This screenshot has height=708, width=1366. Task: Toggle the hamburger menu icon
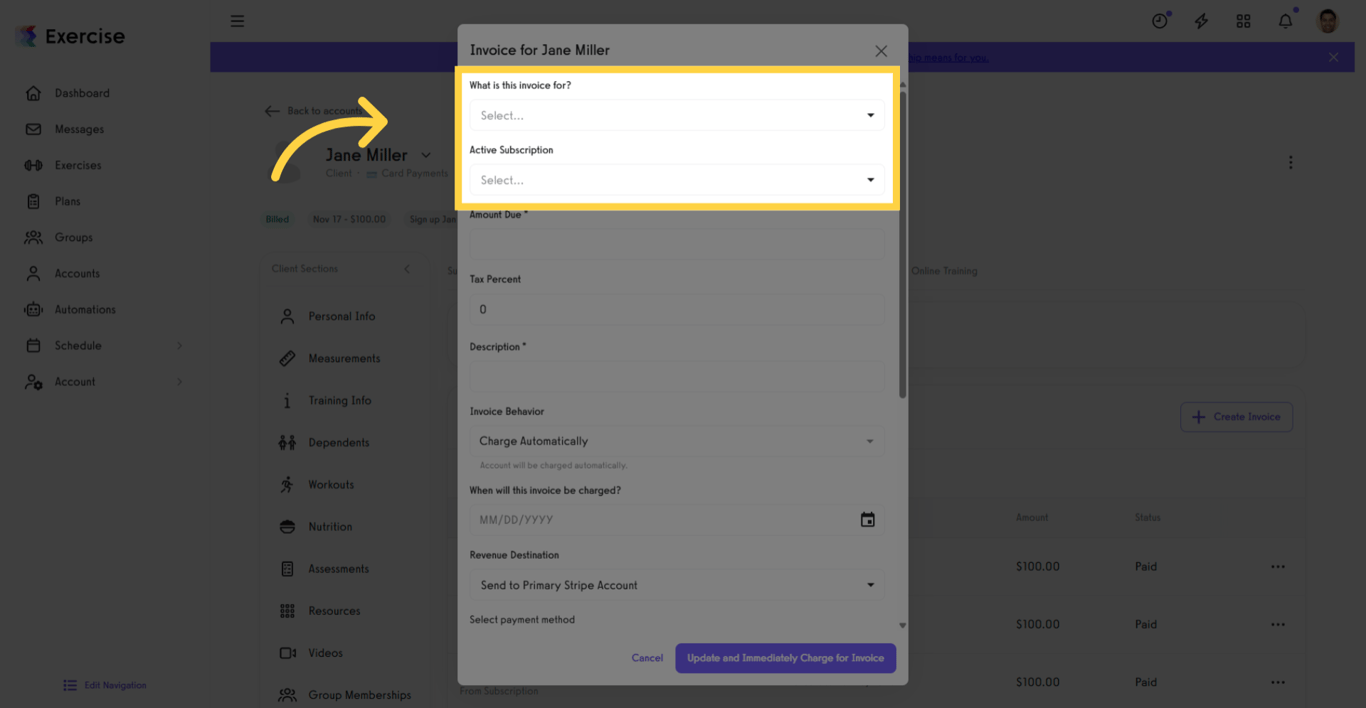click(237, 21)
